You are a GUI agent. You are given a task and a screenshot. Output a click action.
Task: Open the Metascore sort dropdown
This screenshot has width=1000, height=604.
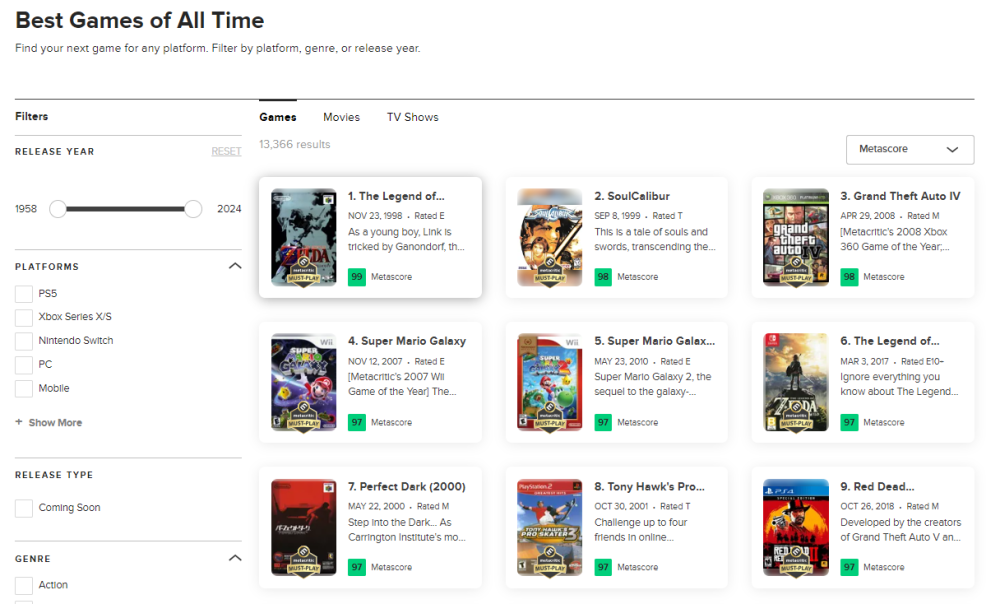tap(909, 149)
